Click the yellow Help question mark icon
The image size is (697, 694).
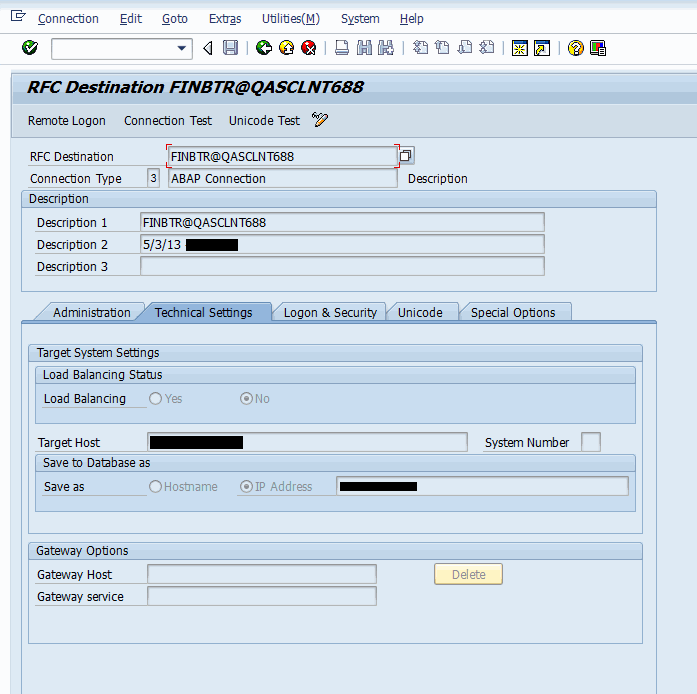coord(576,48)
